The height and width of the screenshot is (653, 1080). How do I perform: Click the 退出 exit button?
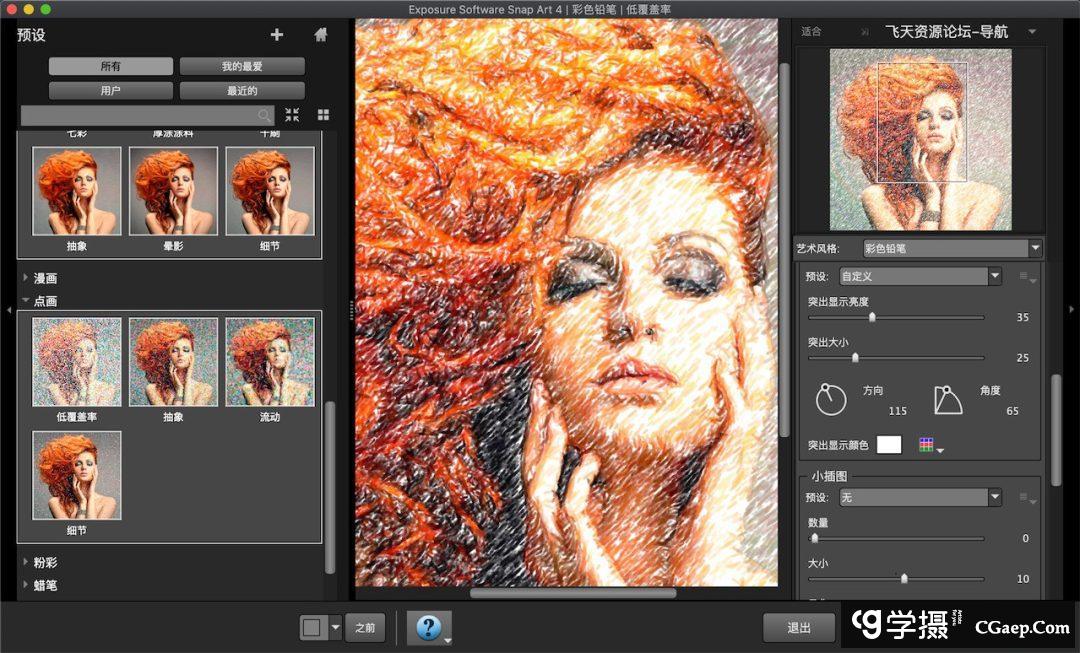[x=799, y=628]
